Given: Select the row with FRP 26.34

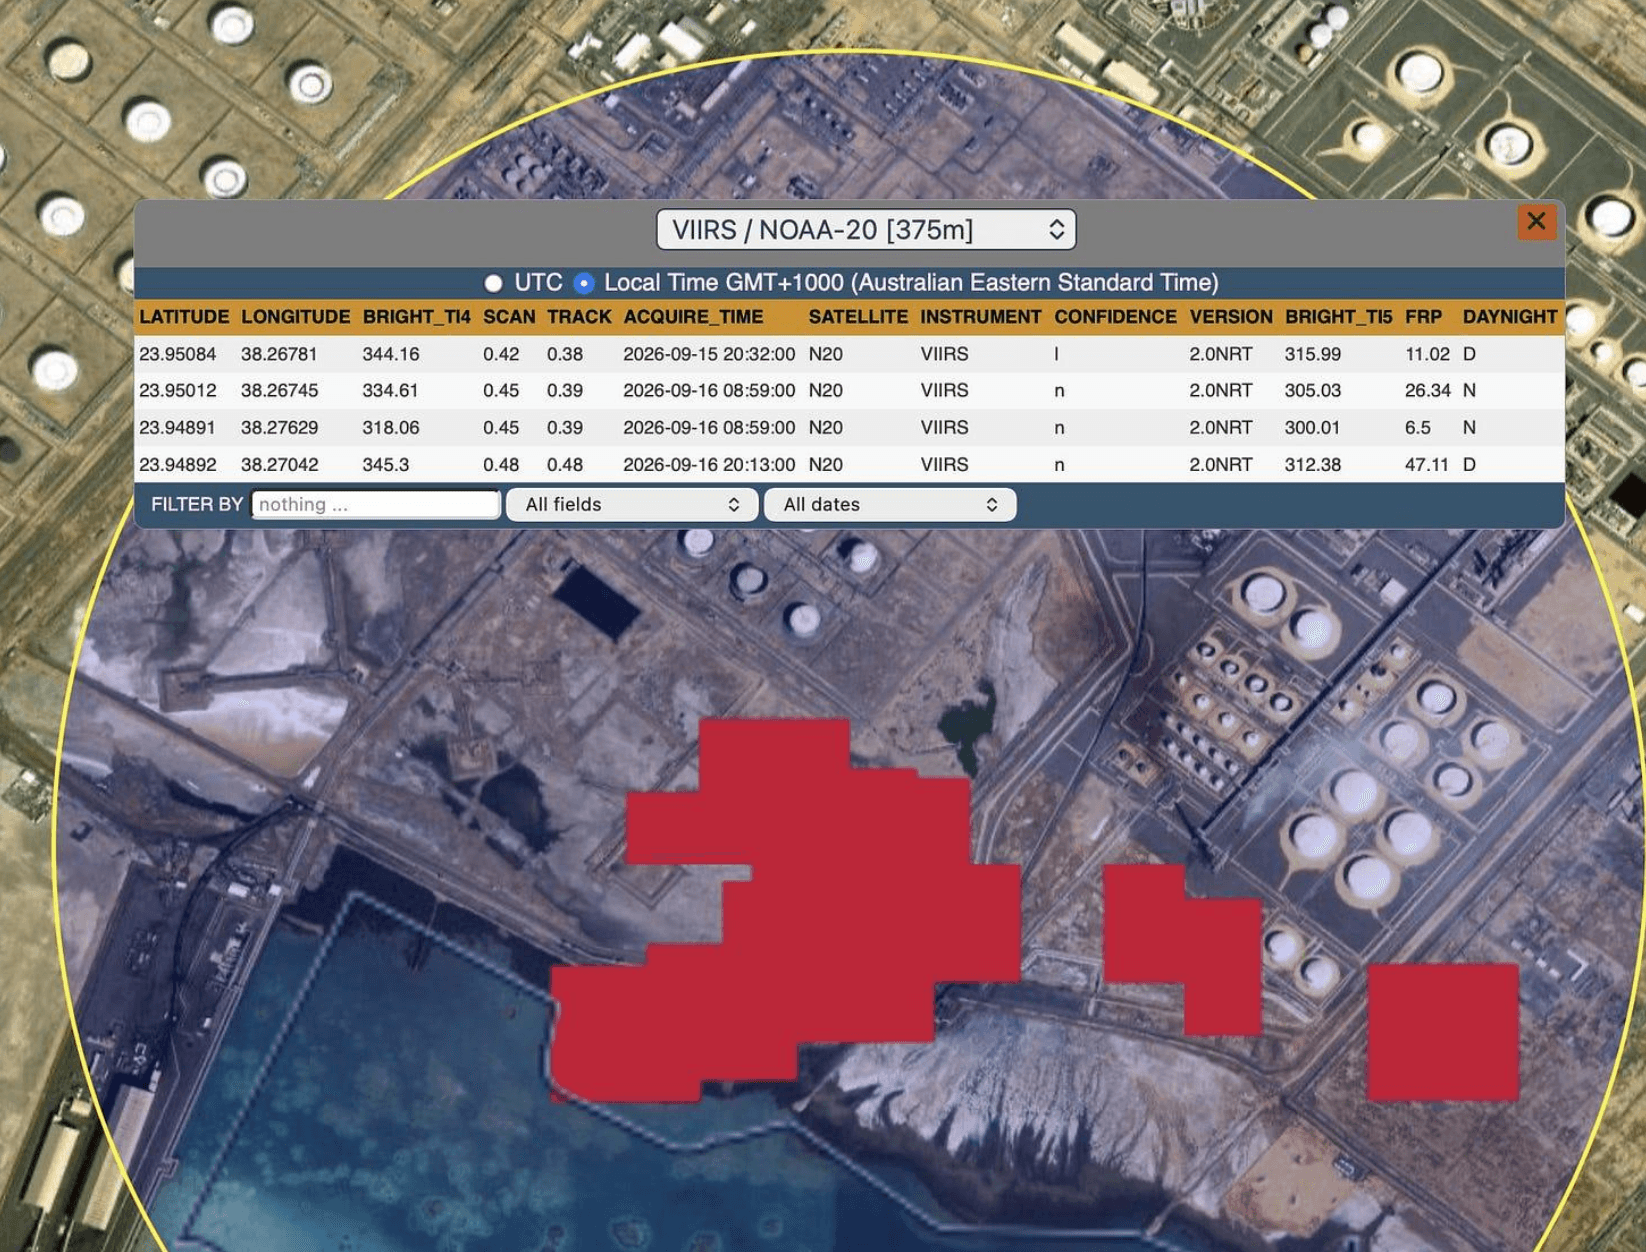Looking at the screenshot, I should coord(849,390).
